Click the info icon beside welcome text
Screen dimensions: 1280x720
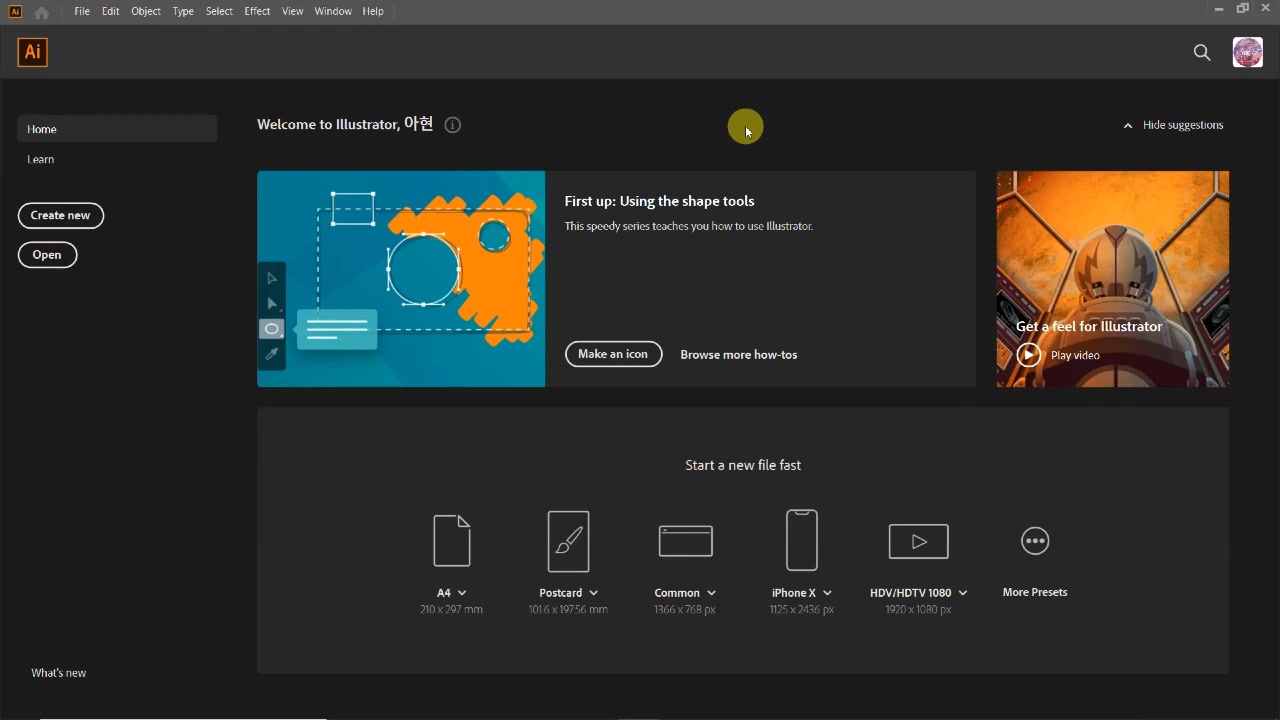pyautogui.click(x=453, y=125)
